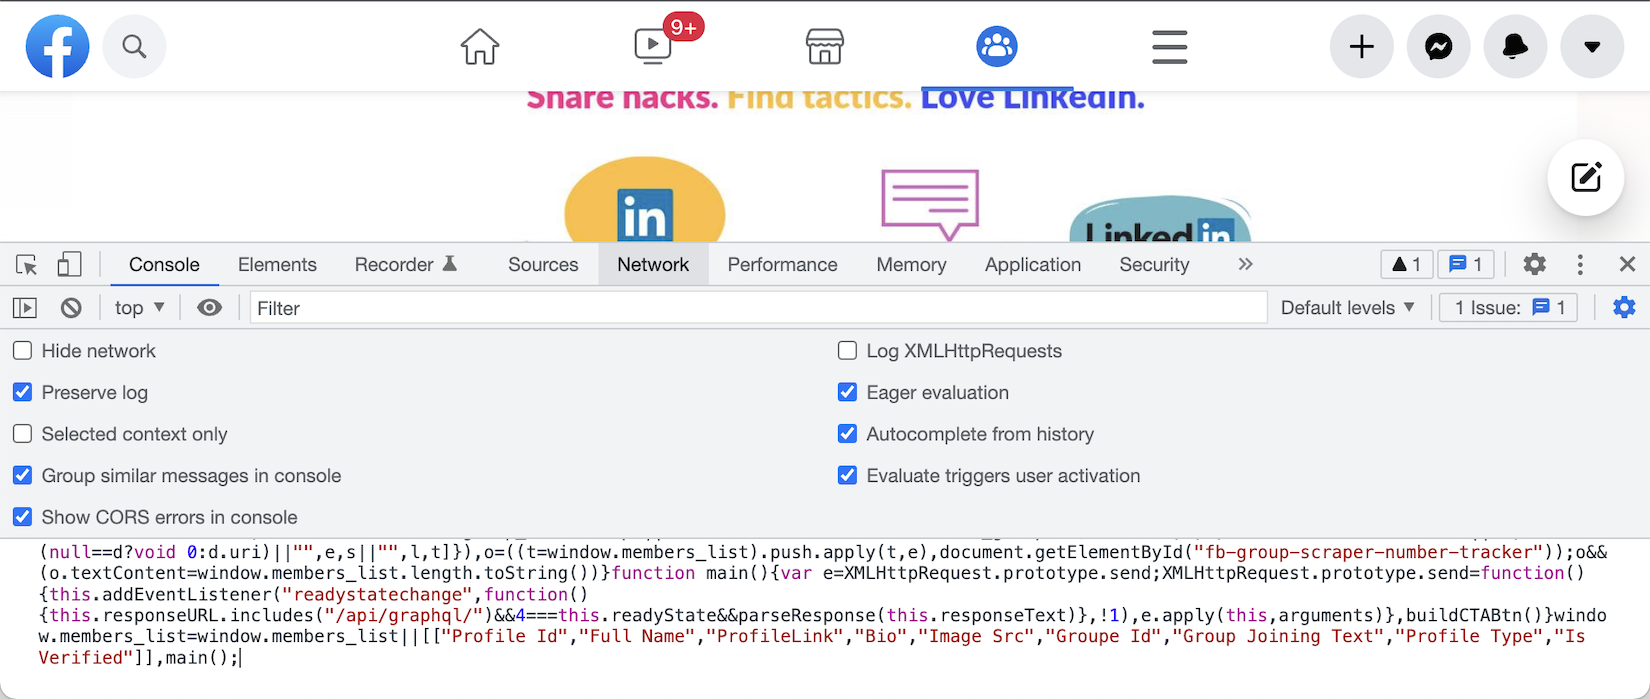Enable Hide network checkbox
Image resolution: width=1650 pixels, height=699 pixels.
click(x=22, y=351)
